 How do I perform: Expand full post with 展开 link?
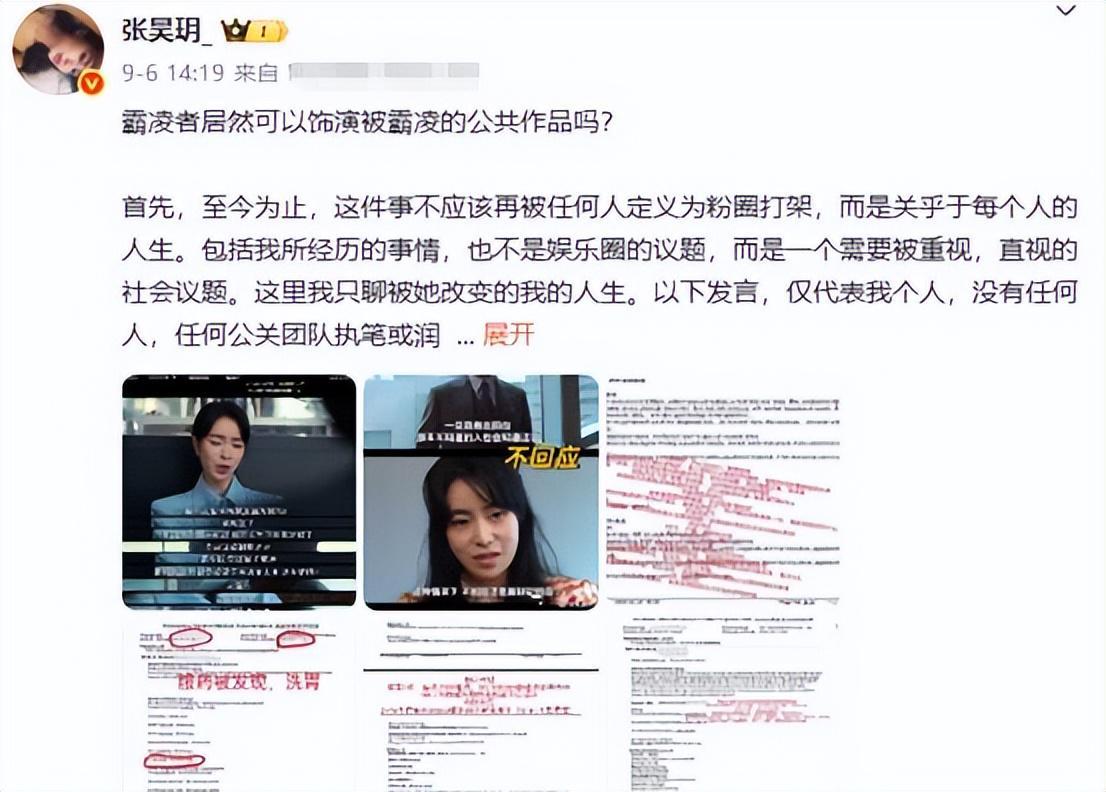coord(509,334)
